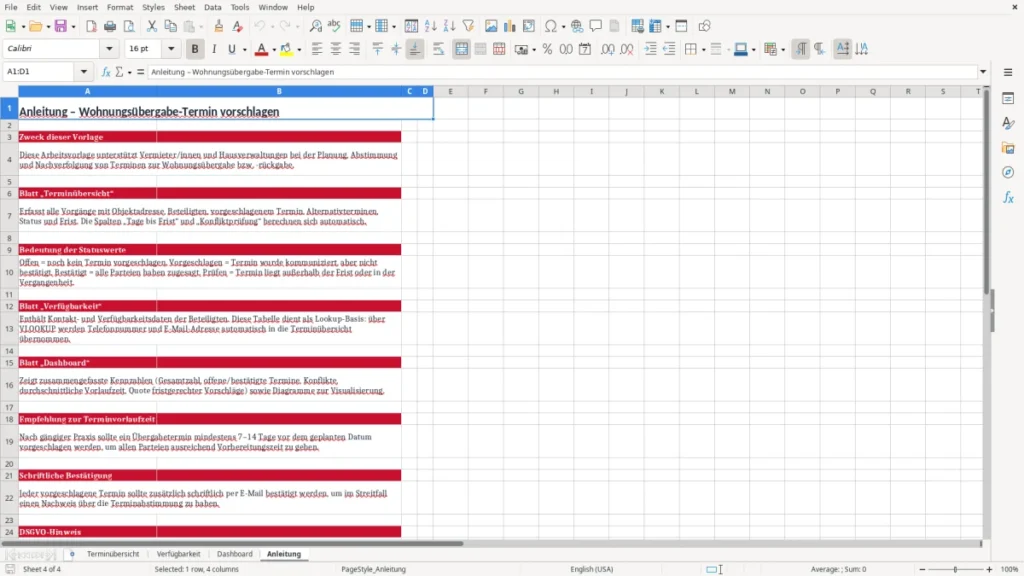Viewport: 1024px width, 576px height.
Task: Expand the Name Box dropdown arrow
Action: click(84, 72)
